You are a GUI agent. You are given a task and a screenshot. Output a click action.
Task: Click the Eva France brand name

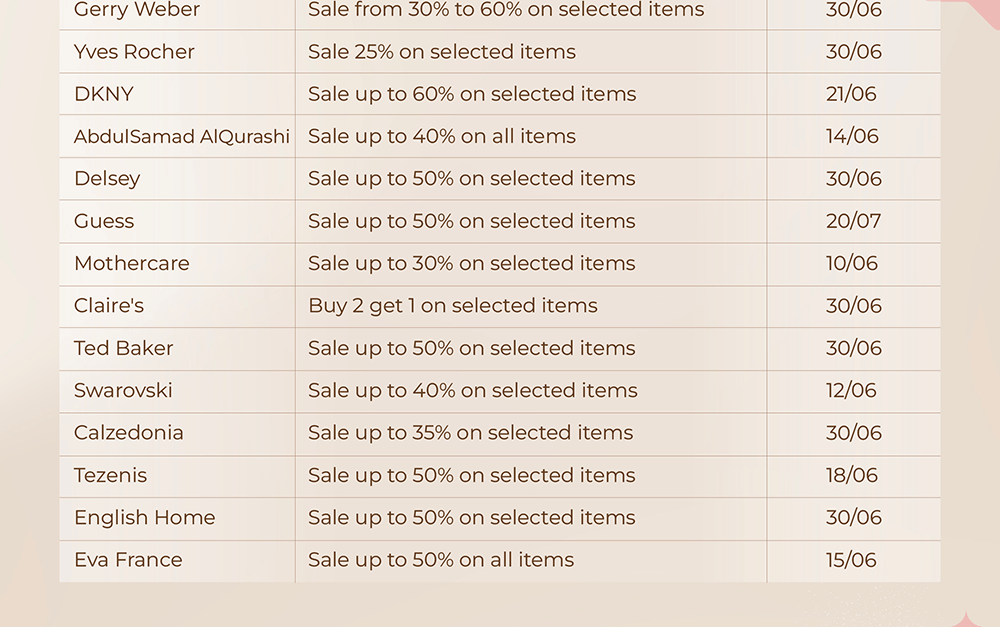tap(128, 559)
